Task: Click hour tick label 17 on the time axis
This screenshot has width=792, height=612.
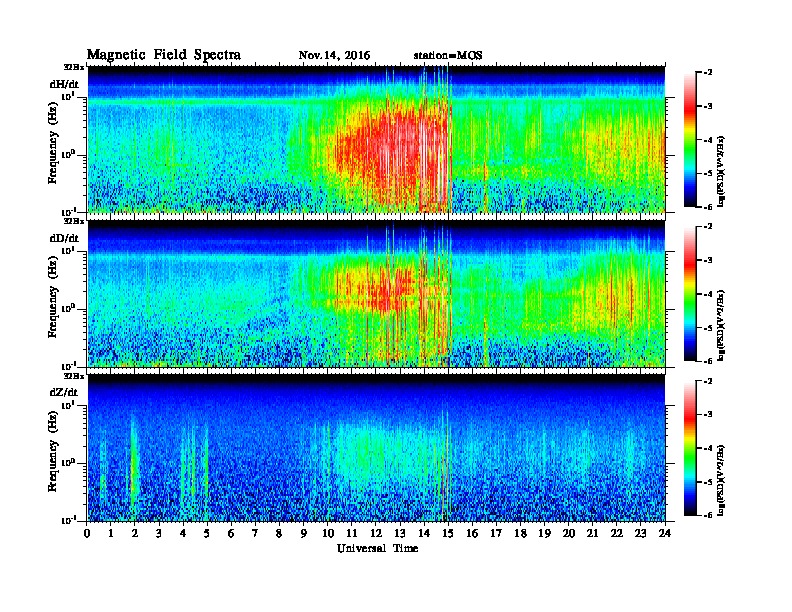Action: coord(497,534)
